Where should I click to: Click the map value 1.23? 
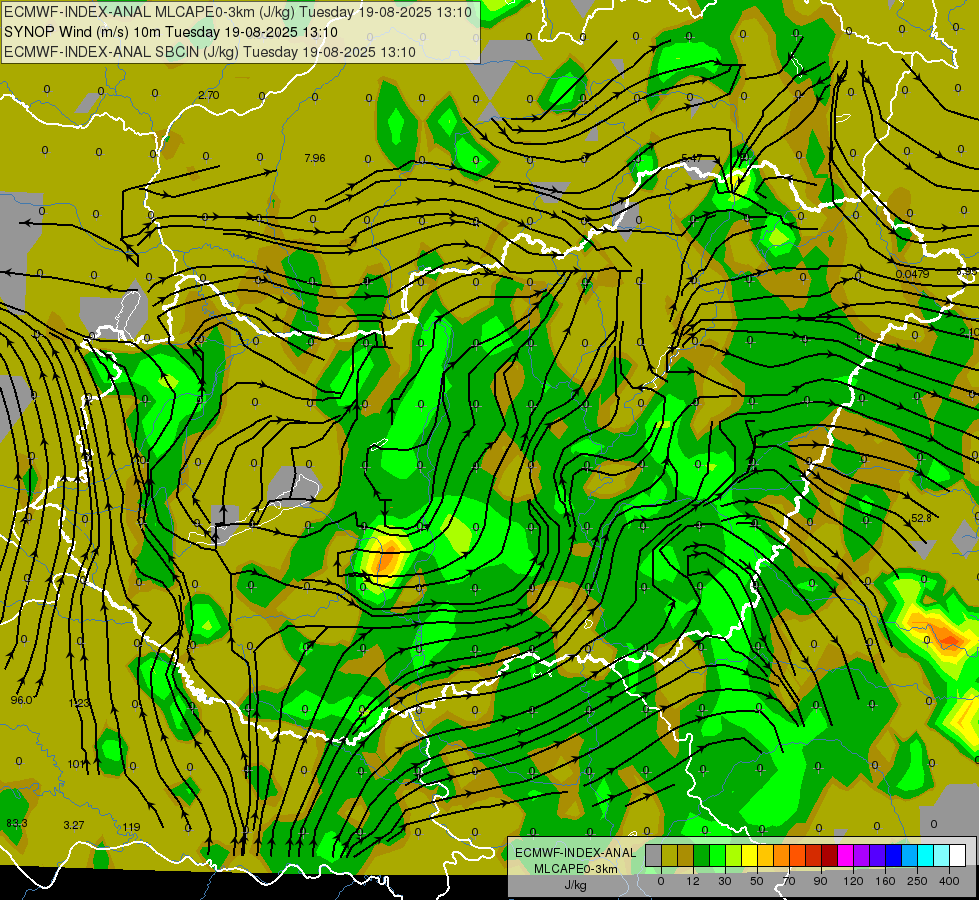79,703
